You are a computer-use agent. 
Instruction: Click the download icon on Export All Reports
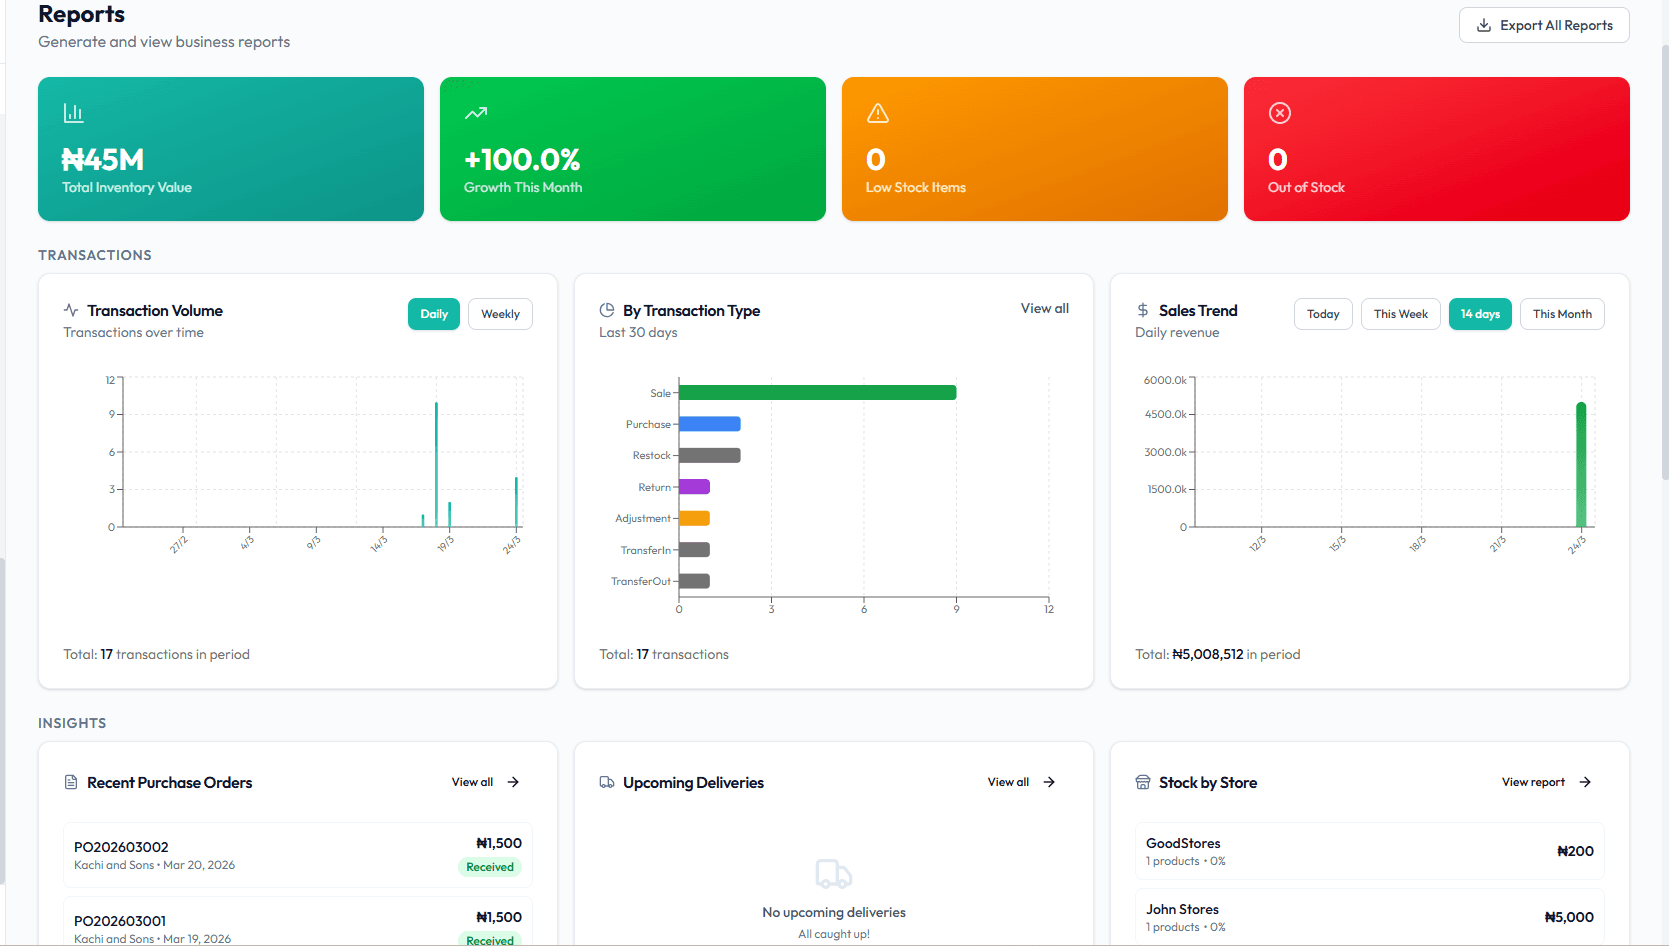(1486, 25)
